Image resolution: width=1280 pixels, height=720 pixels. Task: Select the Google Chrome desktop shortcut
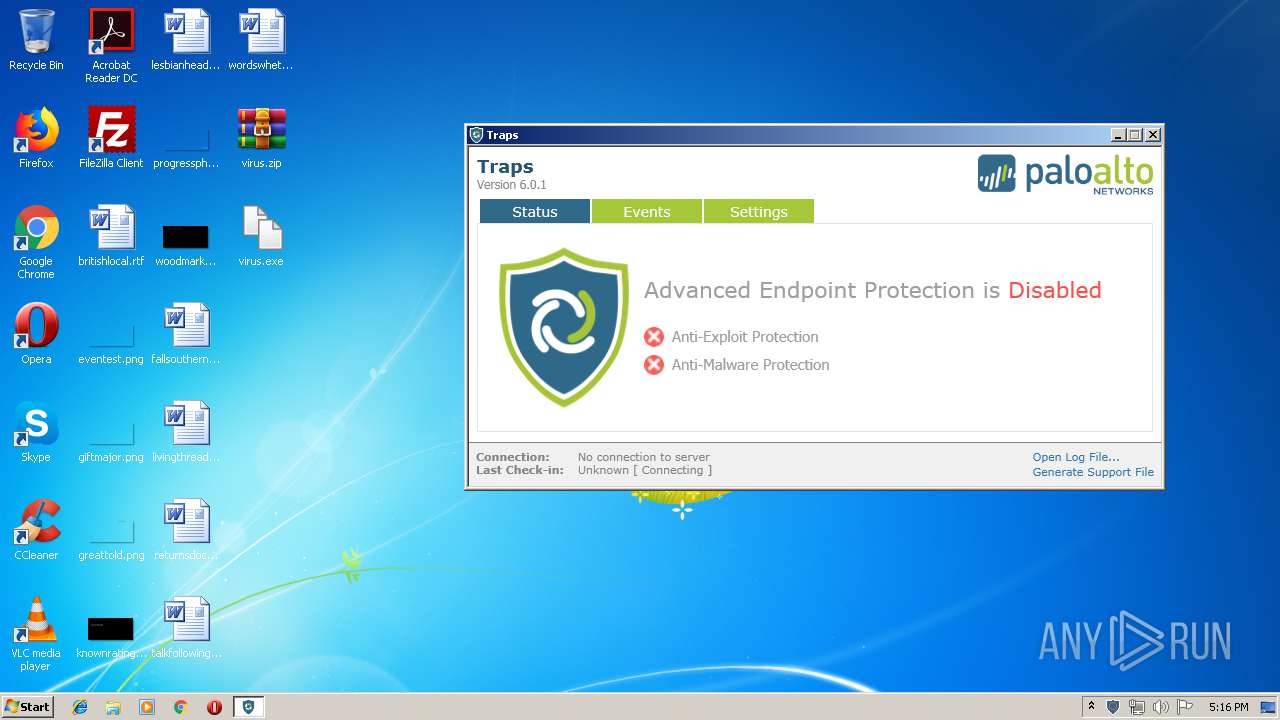[36, 242]
